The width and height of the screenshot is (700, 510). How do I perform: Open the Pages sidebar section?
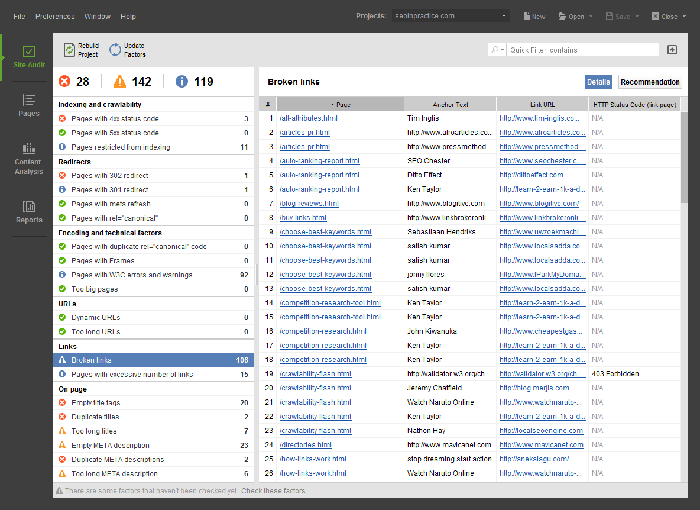point(29,104)
